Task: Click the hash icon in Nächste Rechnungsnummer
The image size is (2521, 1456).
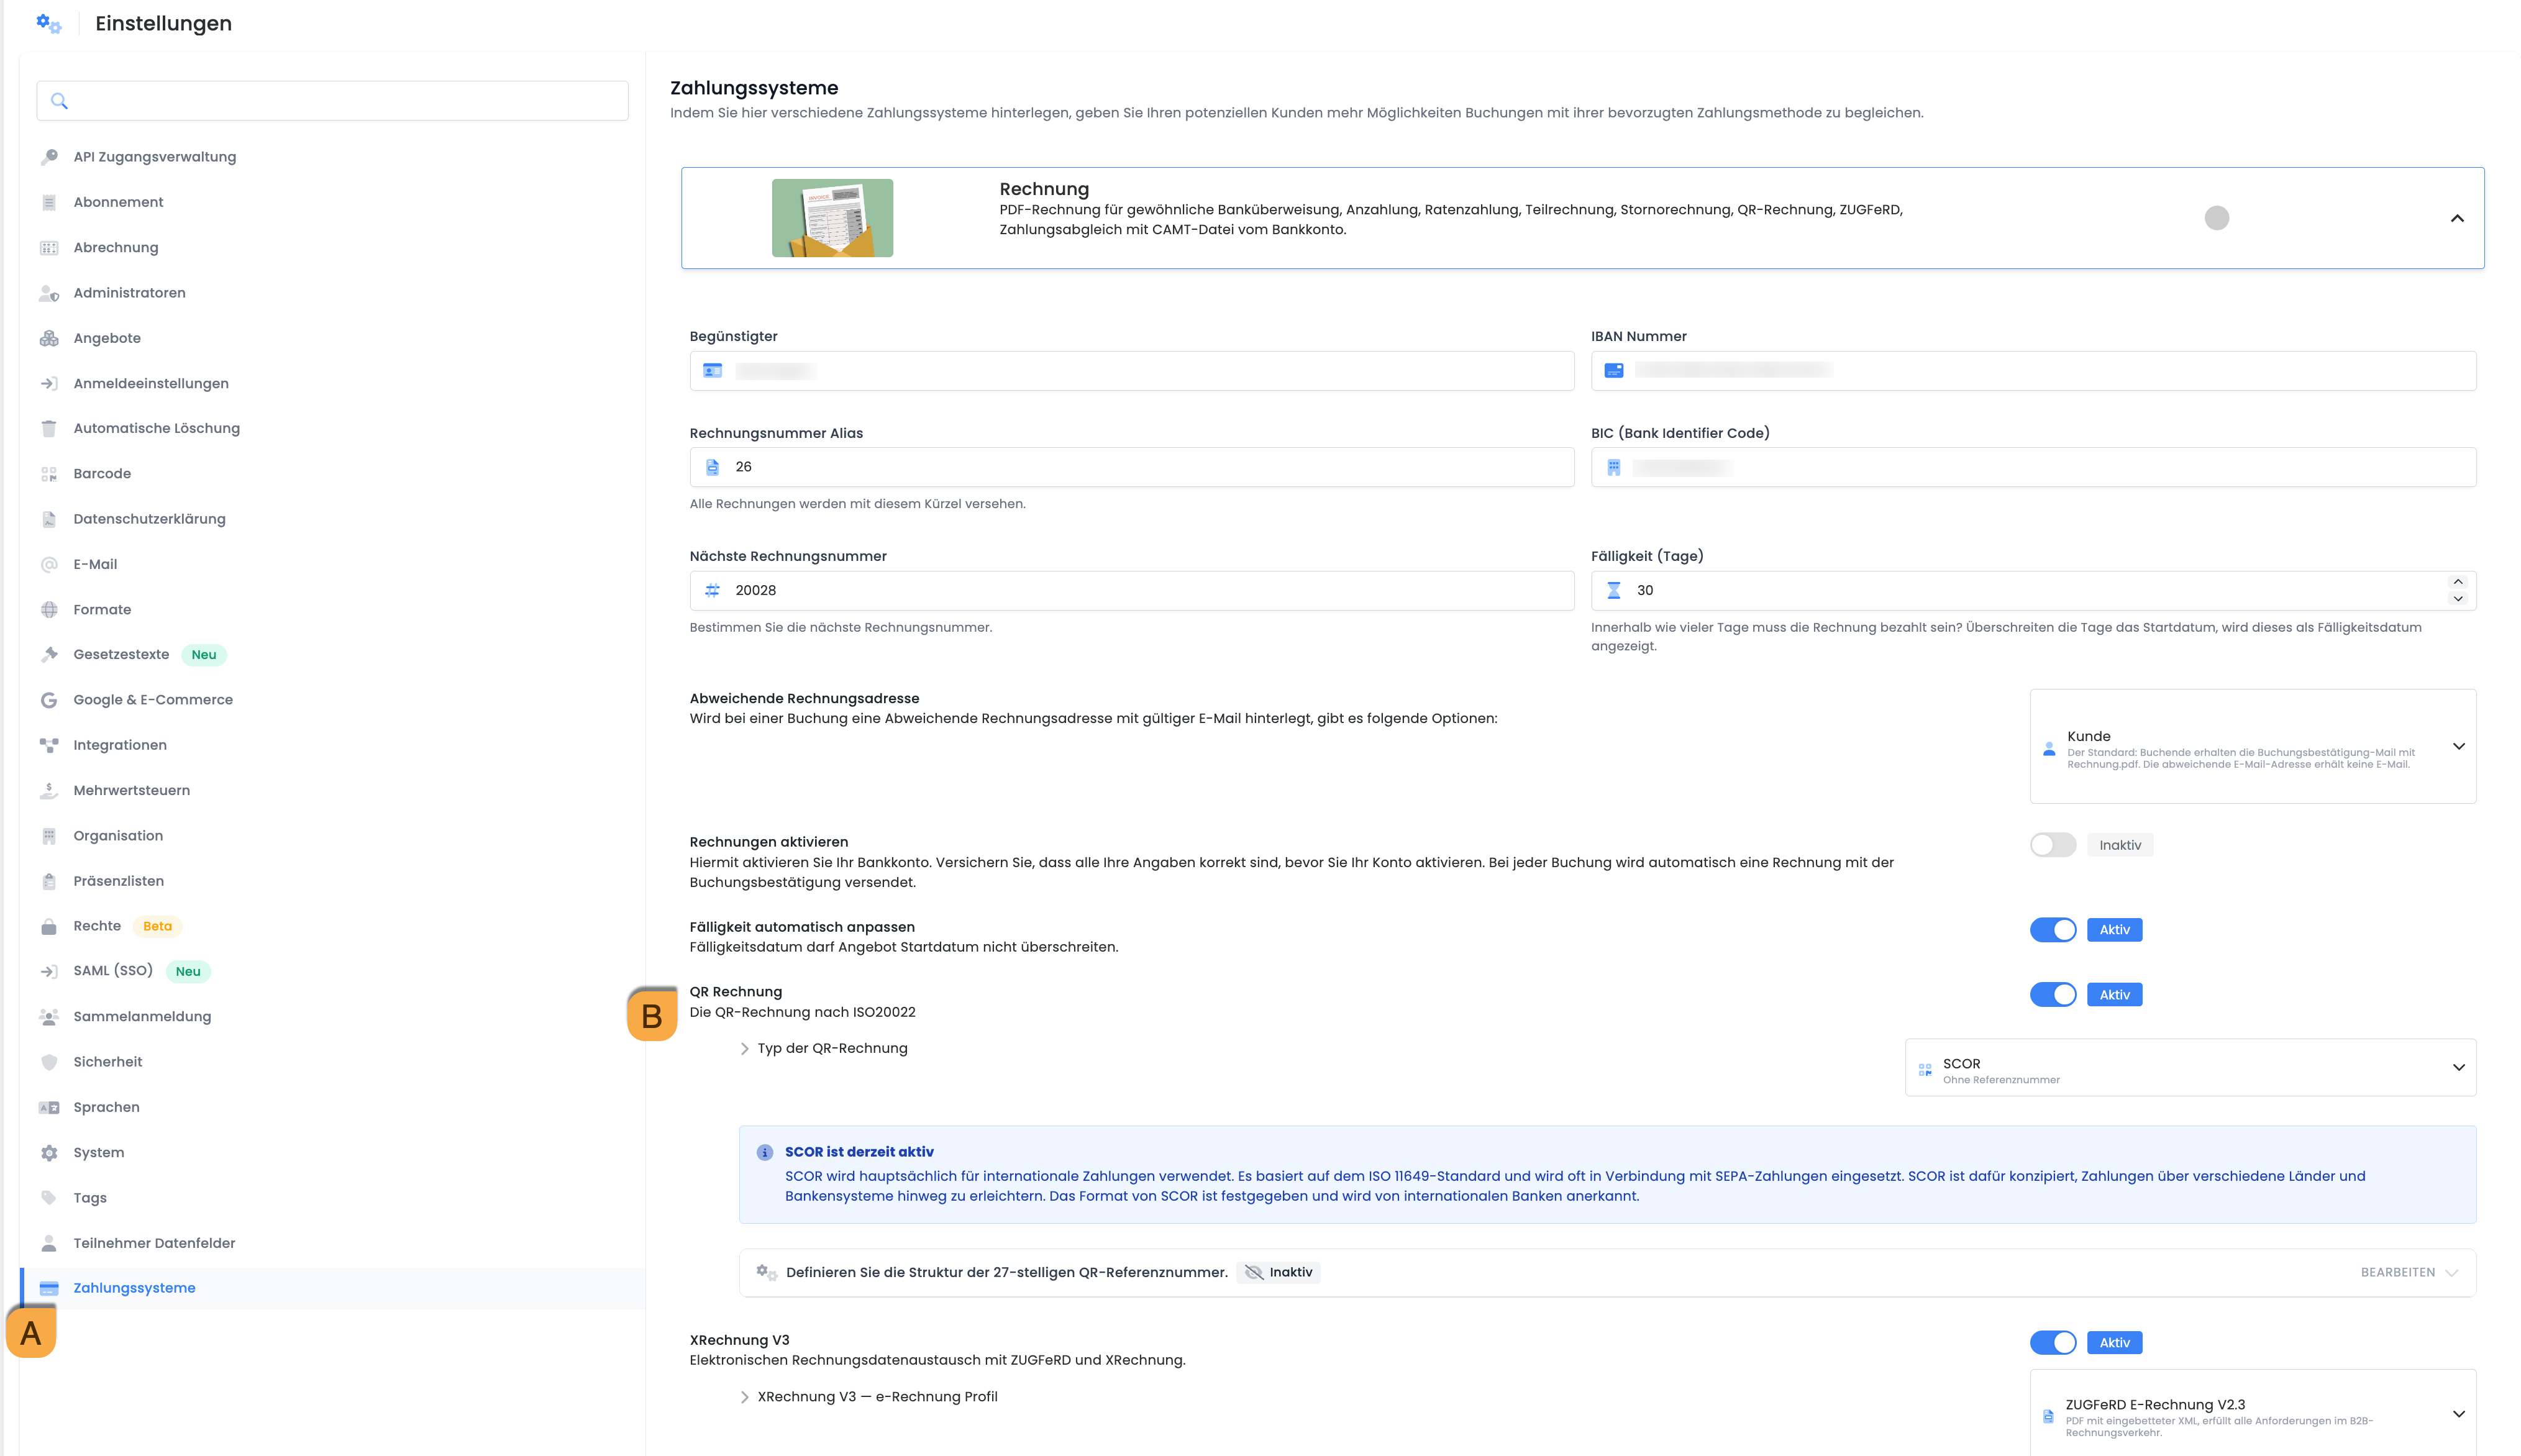Action: coord(712,591)
